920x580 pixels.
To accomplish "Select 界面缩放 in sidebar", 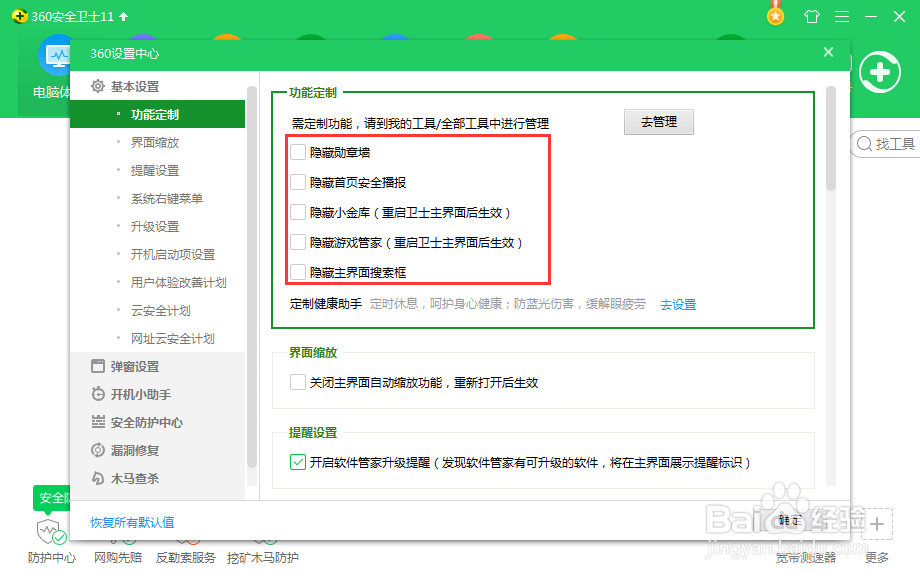I will coord(157,143).
